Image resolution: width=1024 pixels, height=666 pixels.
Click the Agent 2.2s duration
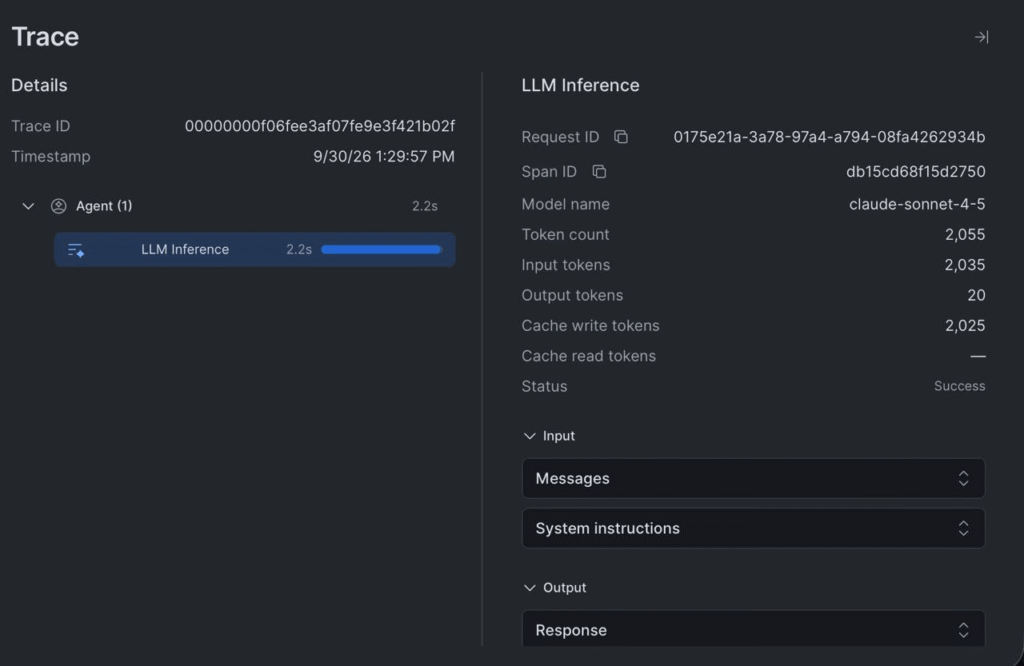(x=424, y=206)
